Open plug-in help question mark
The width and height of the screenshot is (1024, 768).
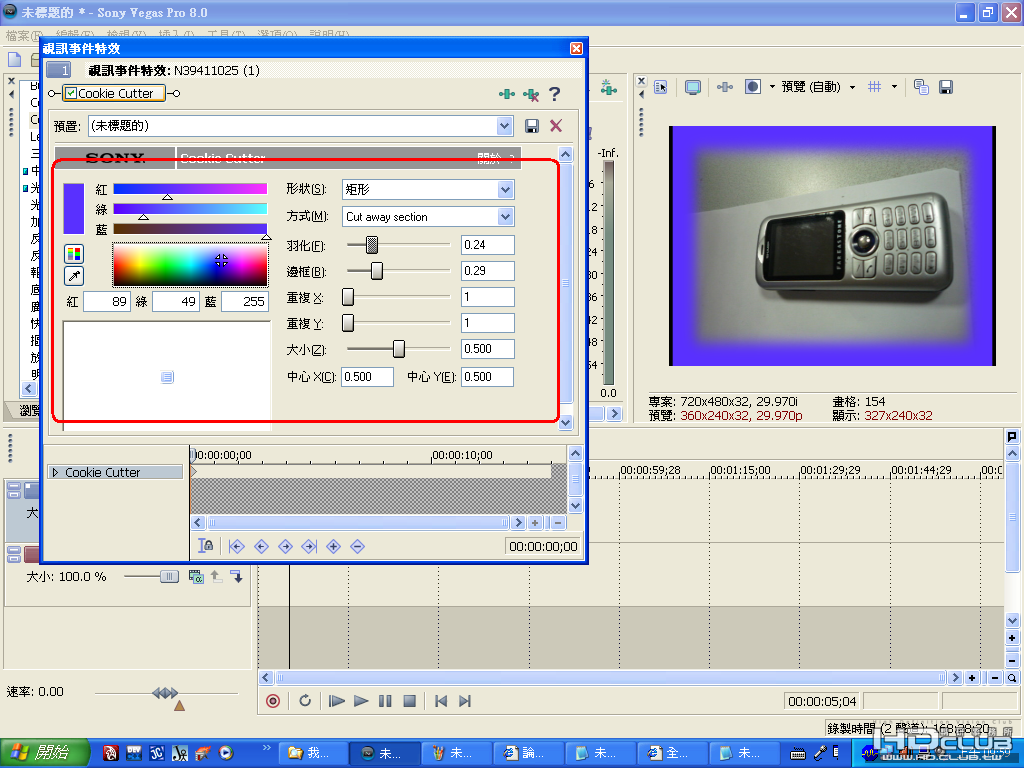tap(554, 94)
